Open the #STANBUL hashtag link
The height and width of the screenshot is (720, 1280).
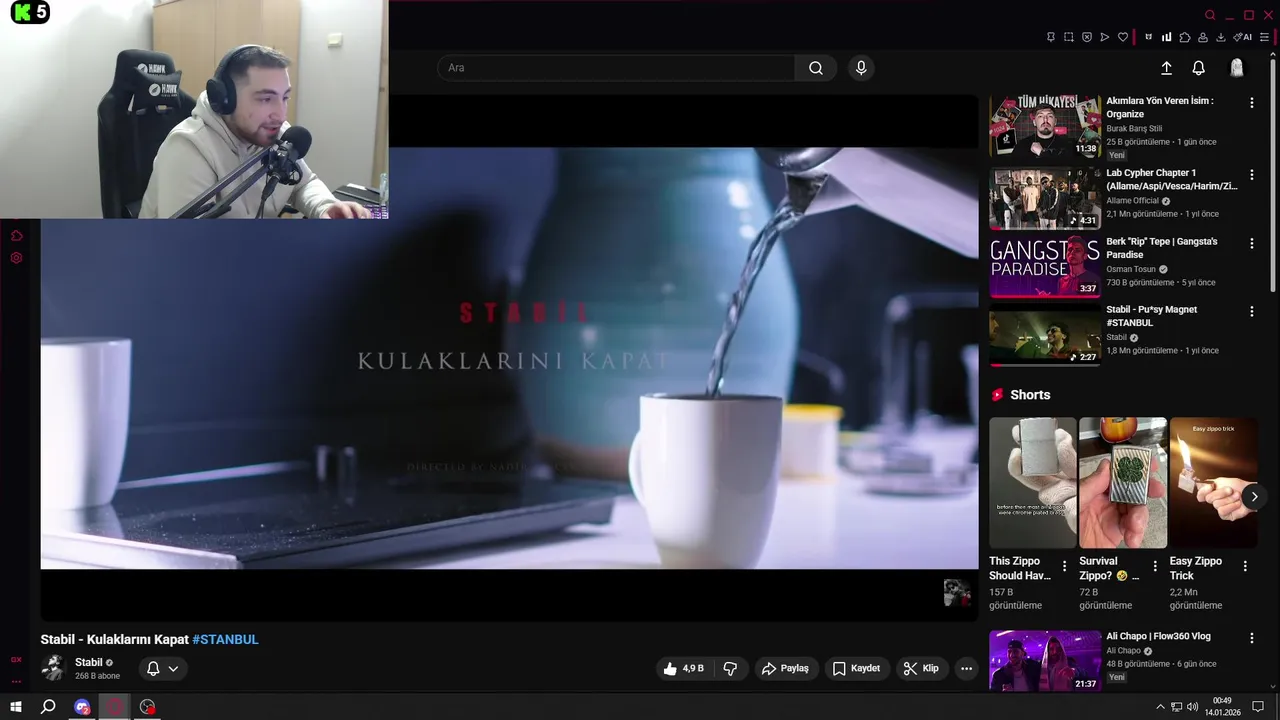click(x=225, y=639)
